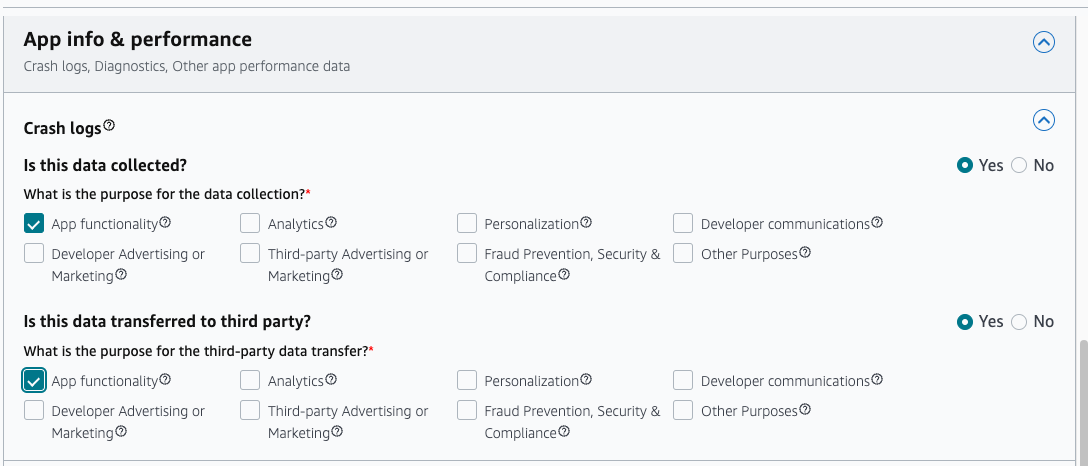Image resolution: width=1088 pixels, height=466 pixels.
Task: Collapse the App info & performance section
Action: coord(1044,42)
